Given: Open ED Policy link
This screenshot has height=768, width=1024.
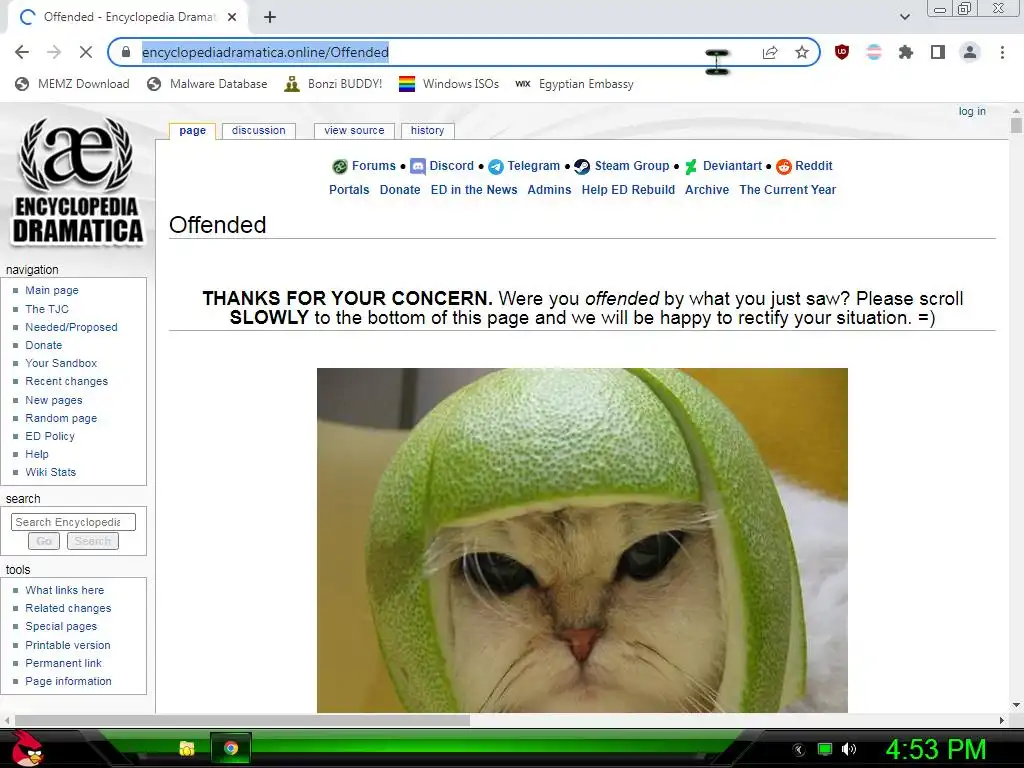Looking at the screenshot, I should pos(50,436).
